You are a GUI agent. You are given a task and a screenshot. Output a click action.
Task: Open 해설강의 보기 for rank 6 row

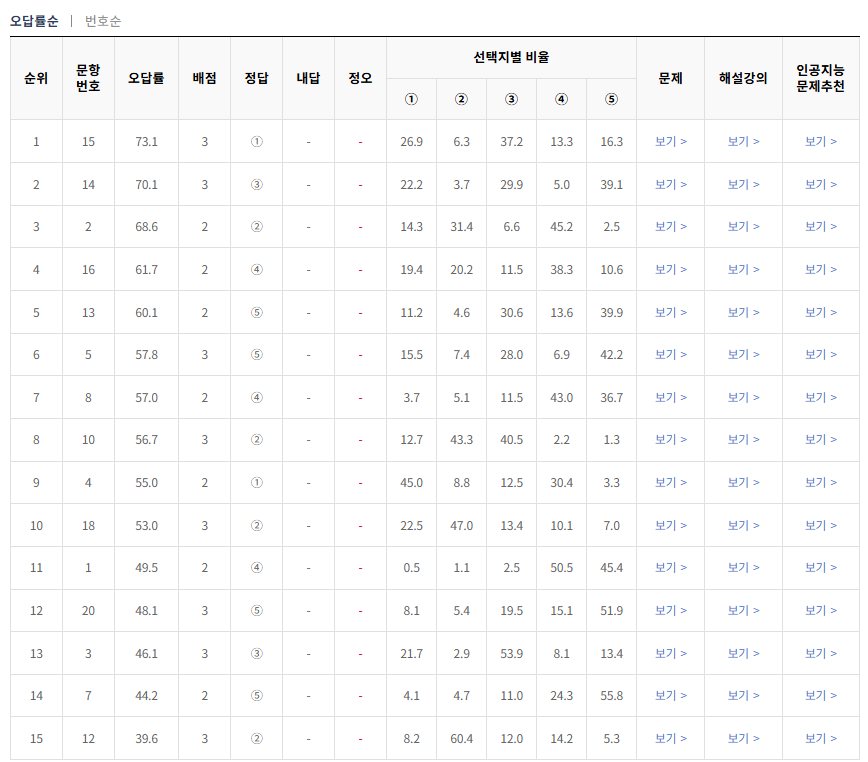(x=743, y=355)
